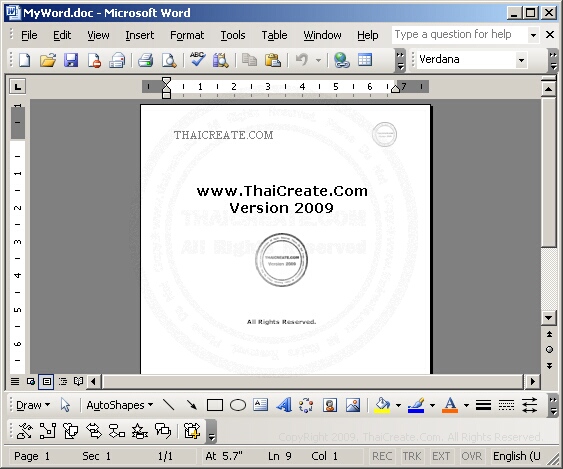The width and height of the screenshot is (563, 469).
Task: Expand Standard toolbar options chevron
Action: pyautogui.click(x=400, y=60)
